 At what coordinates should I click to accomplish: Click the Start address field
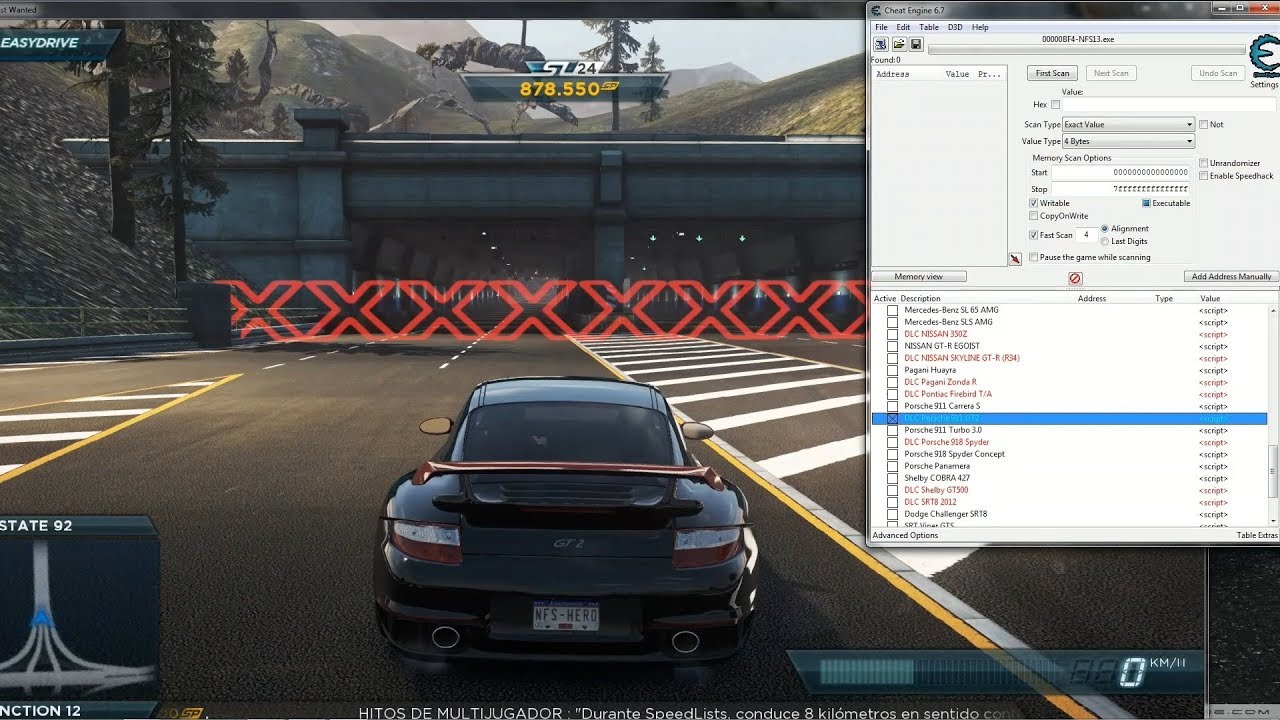click(1120, 173)
